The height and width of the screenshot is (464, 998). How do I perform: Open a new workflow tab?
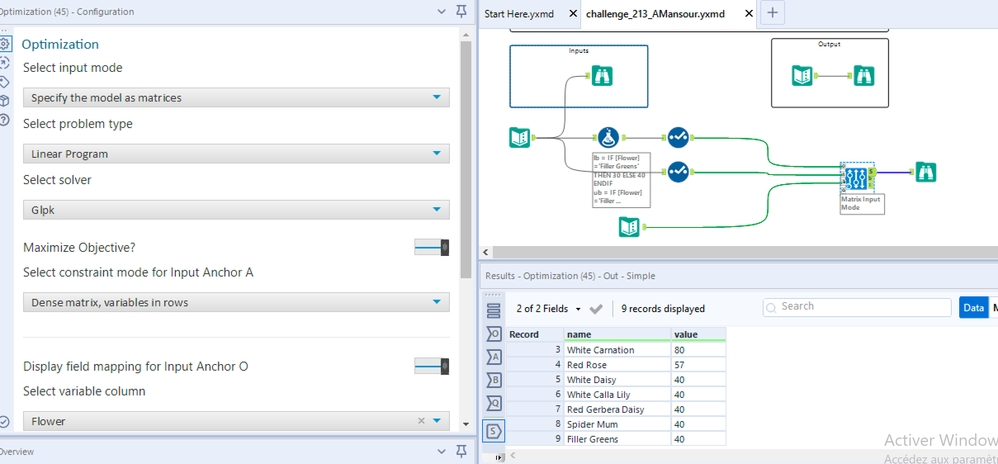point(771,12)
